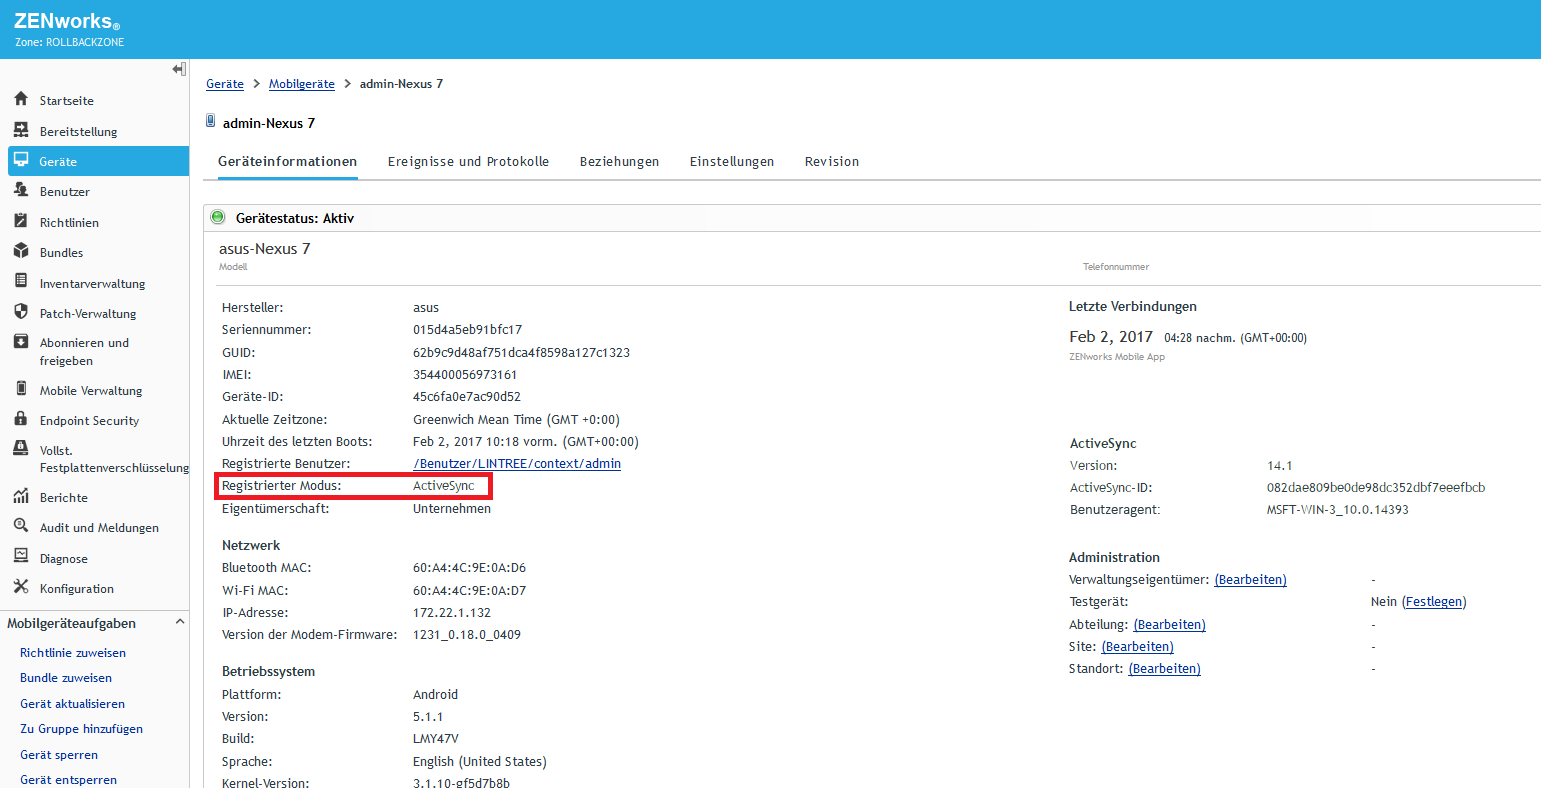Image resolution: width=1541 pixels, height=788 pixels.
Task: Open the Einstellungen tab
Action: click(x=732, y=161)
